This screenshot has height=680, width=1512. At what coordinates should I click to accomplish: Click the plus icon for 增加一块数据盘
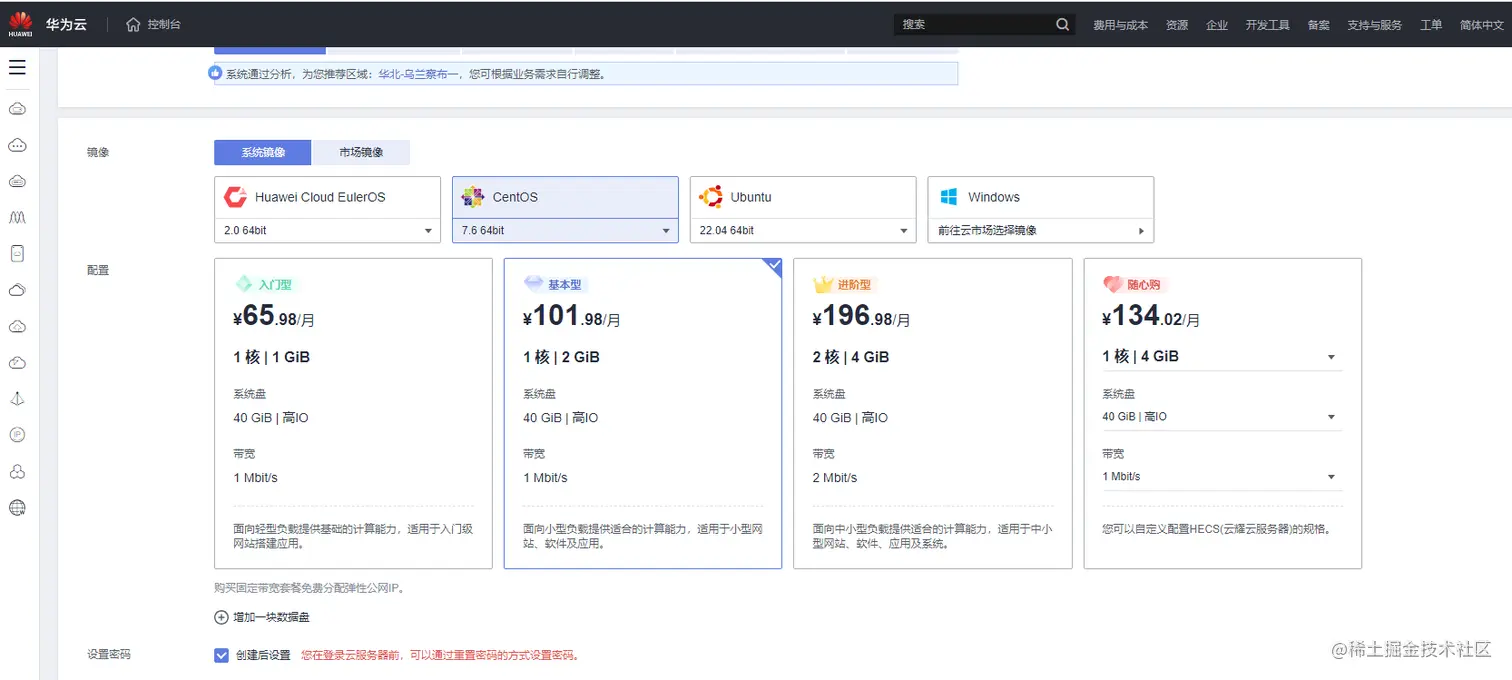(x=222, y=617)
